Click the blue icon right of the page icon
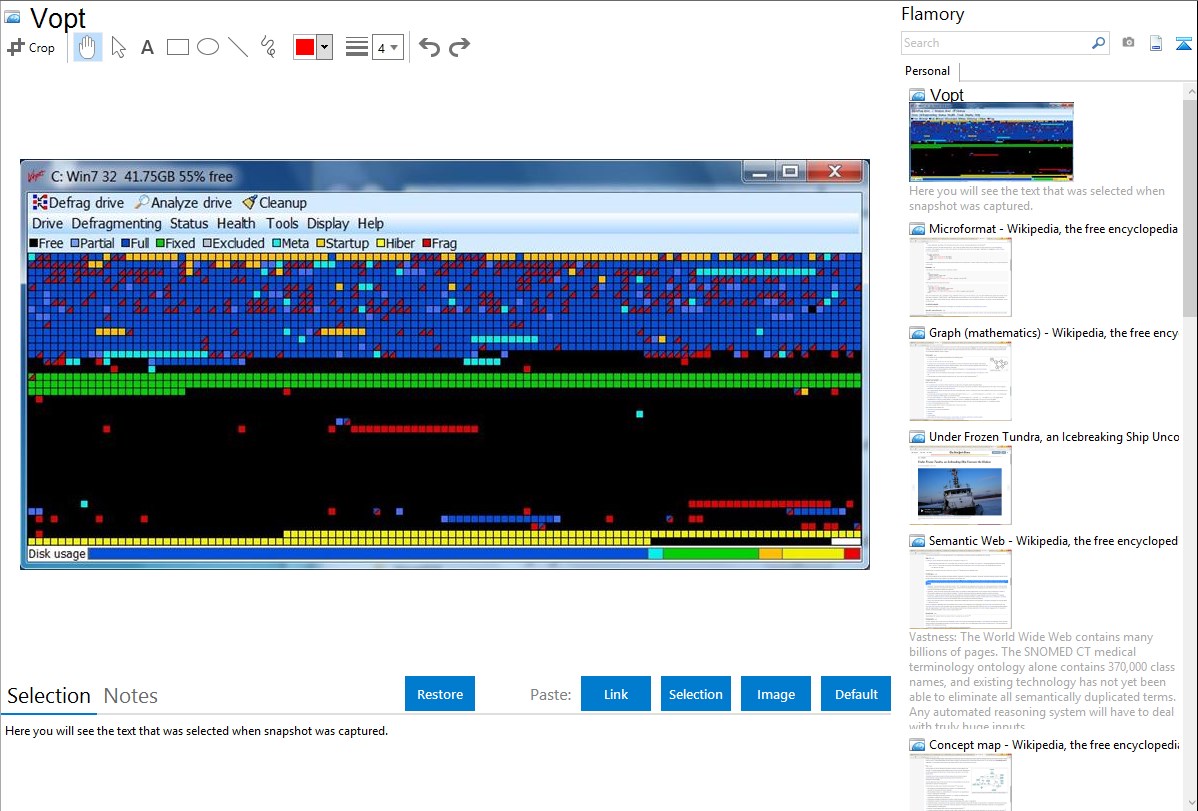The width and height of the screenshot is (1198, 811). (x=1183, y=43)
